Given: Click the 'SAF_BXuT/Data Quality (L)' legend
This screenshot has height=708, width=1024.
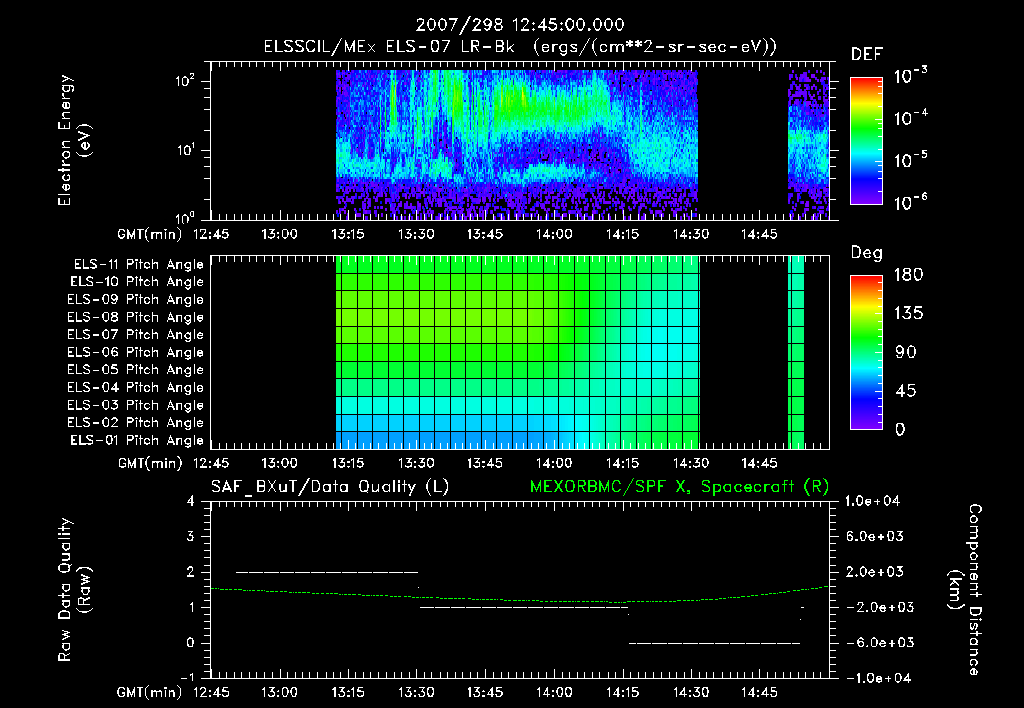Looking at the screenshot, I should tap(330, 487).
